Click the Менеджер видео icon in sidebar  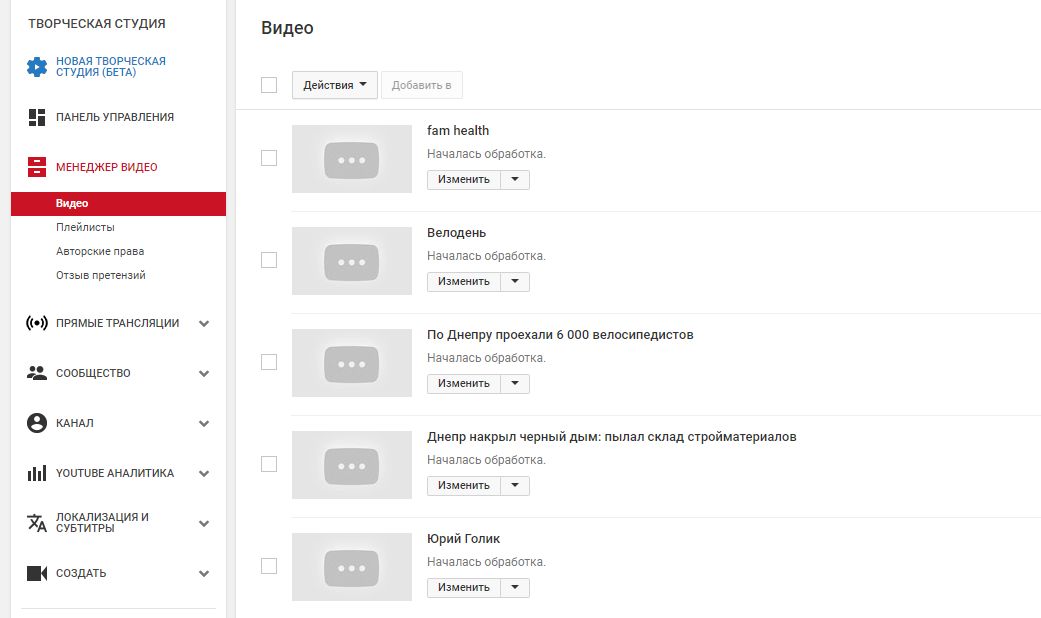(x=37, y=167)
